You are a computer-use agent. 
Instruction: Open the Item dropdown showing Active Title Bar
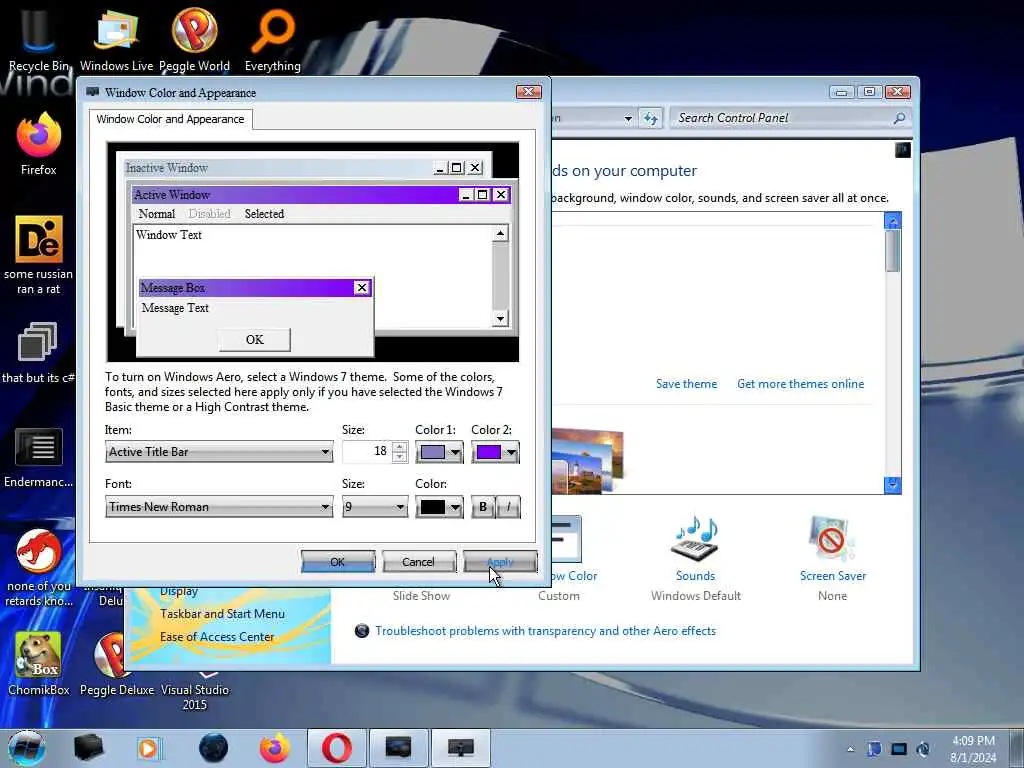click(219, 451)
